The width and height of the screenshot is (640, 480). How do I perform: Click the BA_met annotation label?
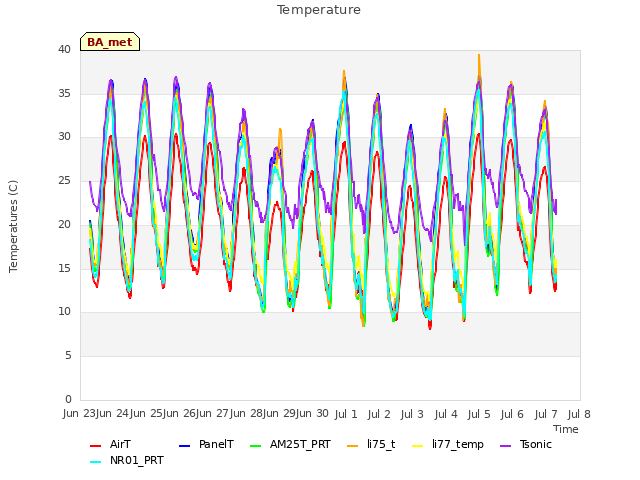110,42
